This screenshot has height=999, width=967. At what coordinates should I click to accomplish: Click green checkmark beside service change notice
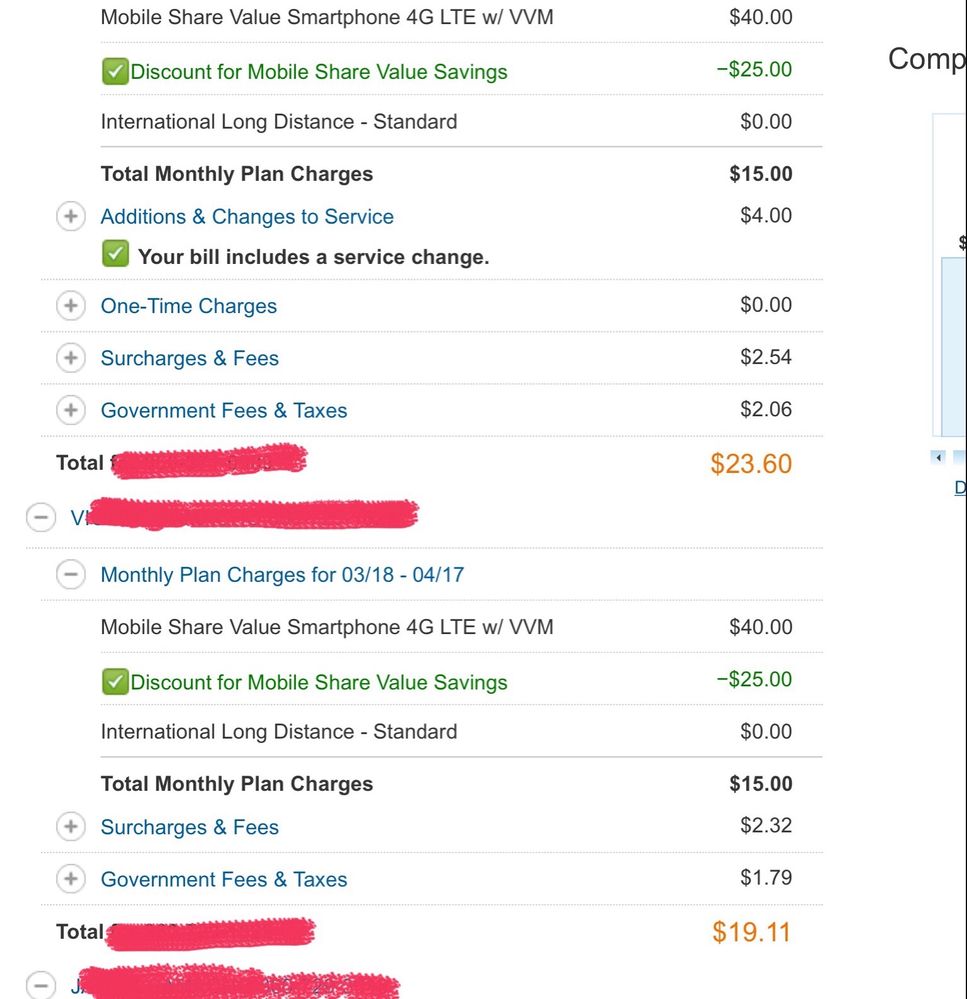pyautogui.click(x=115, y=255)
